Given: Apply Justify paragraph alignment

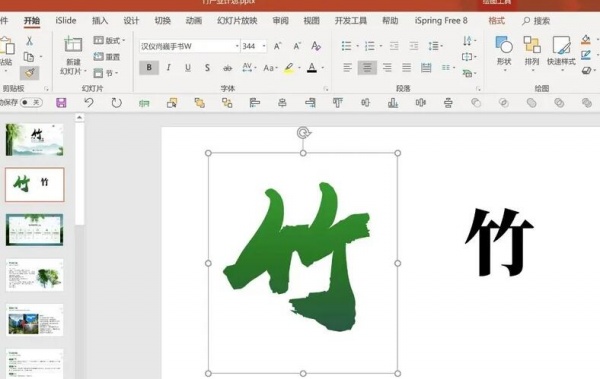Looking at the screenshot, I should click(406, 68).
